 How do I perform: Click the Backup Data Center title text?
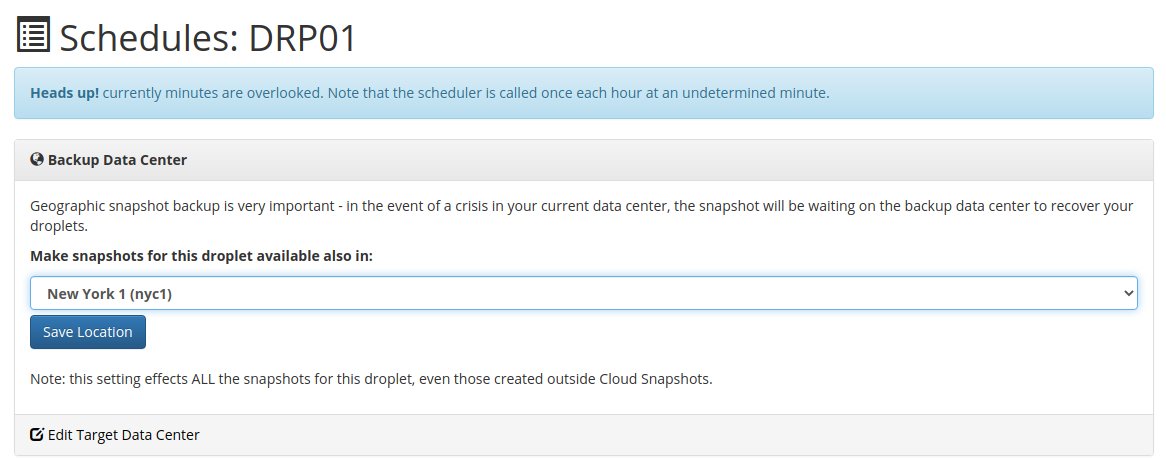(117, 160)
